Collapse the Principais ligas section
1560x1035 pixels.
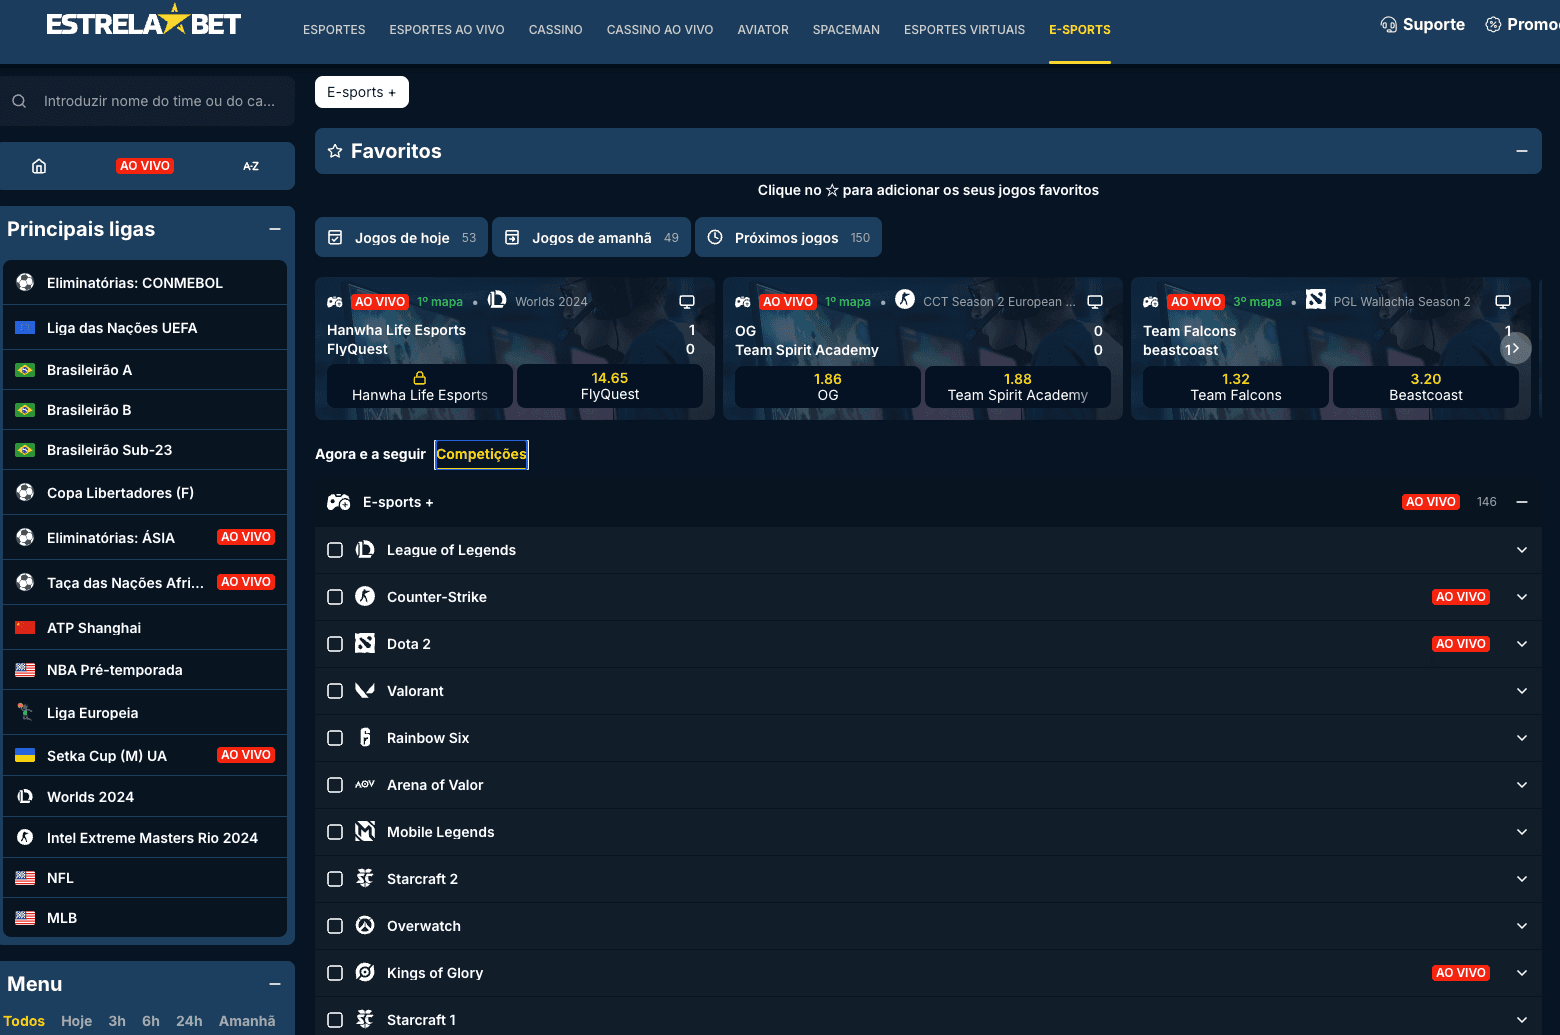[275, 229]
